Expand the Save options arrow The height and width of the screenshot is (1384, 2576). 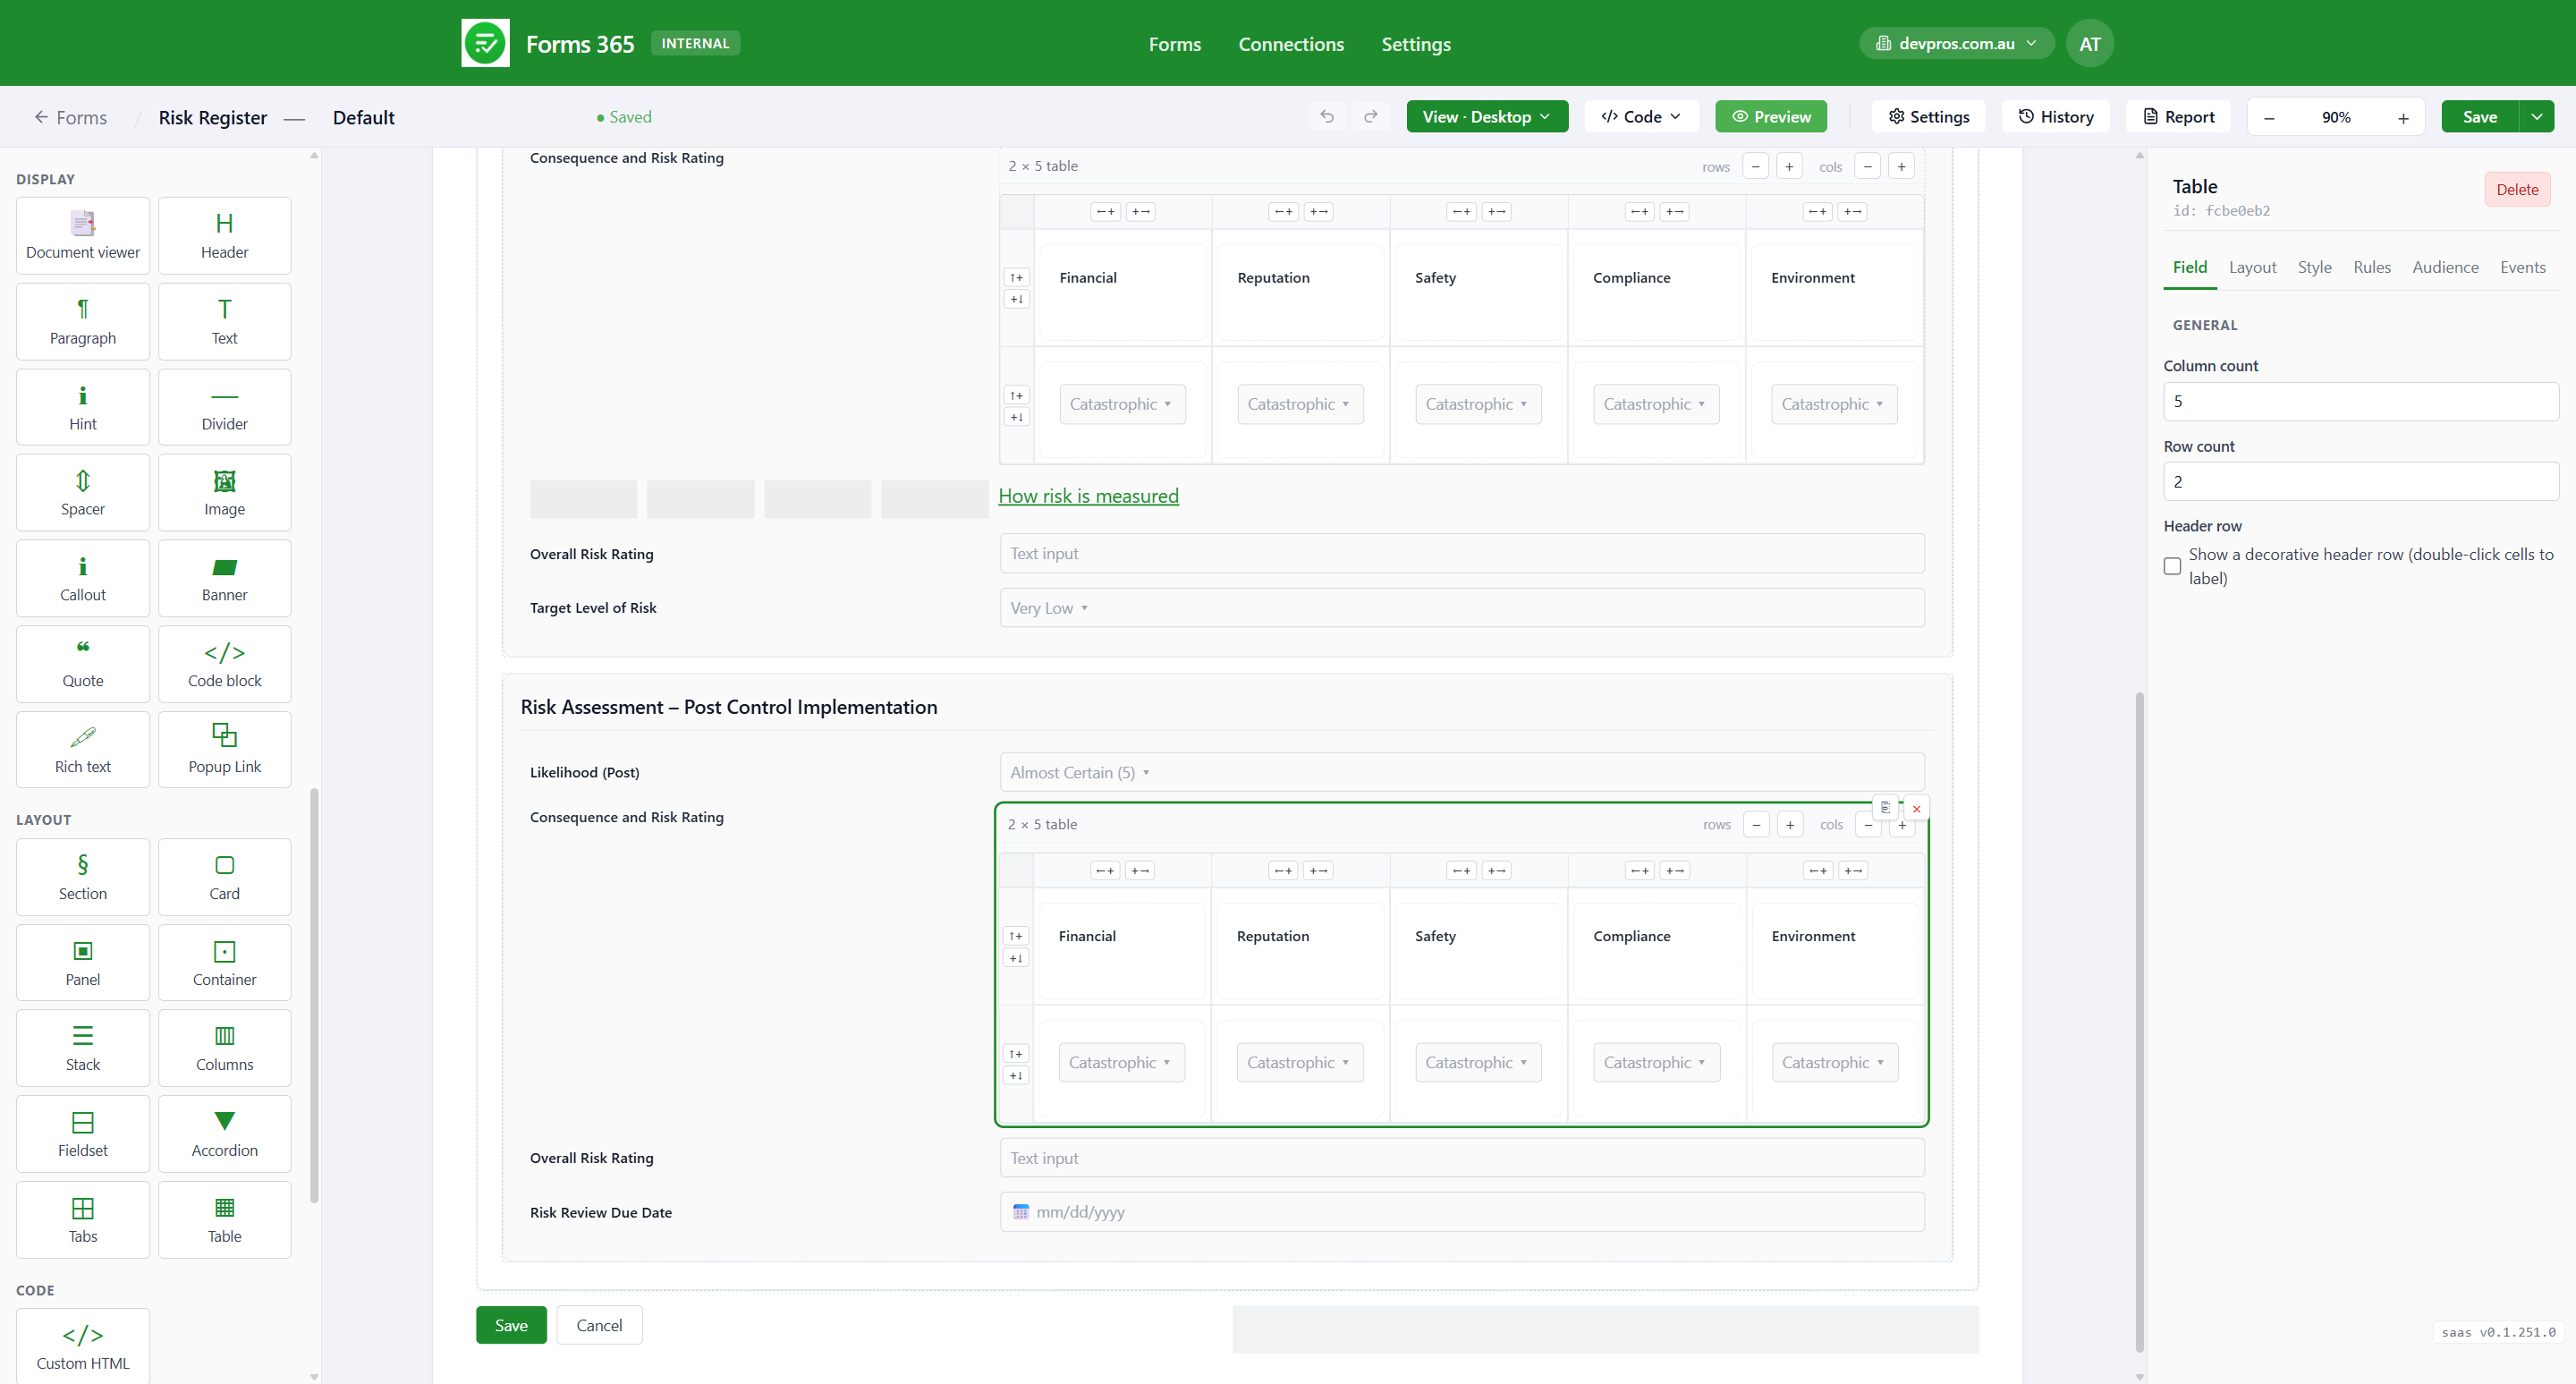coord(2537,117)
